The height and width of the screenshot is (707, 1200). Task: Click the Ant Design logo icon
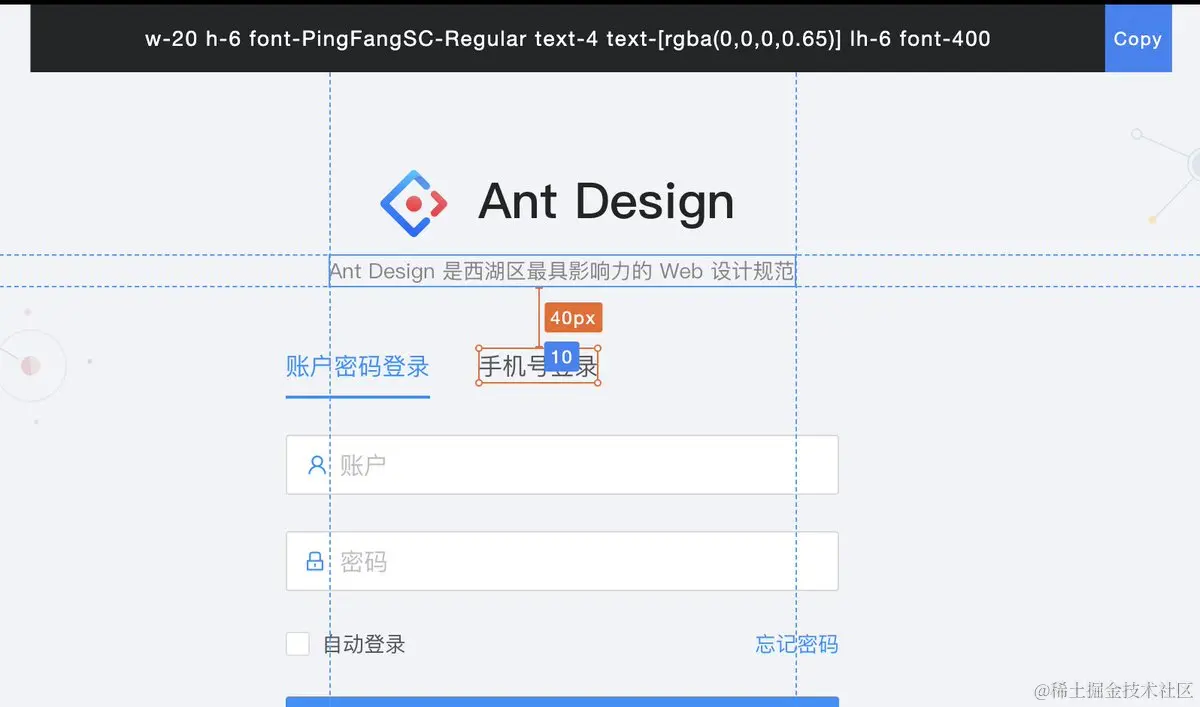tap(413, 203)
